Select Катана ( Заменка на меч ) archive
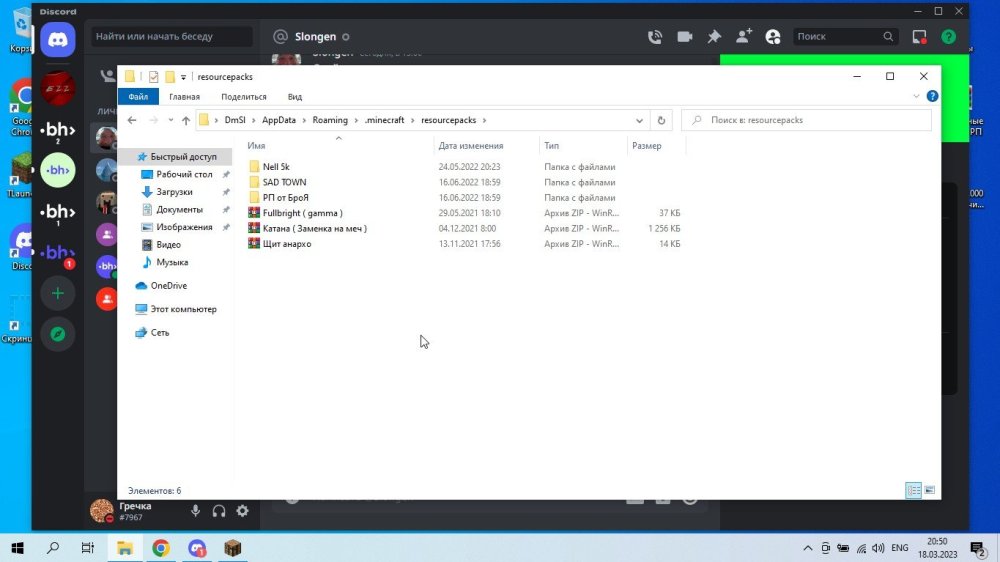 (x=314, y=228)
